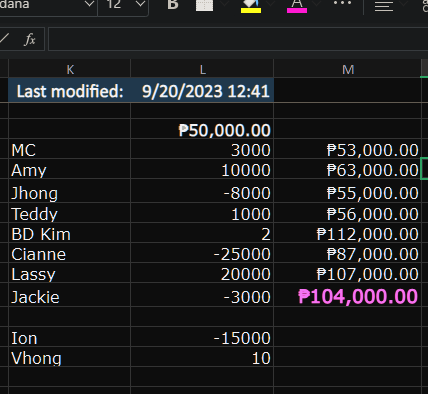Select column L header

coord(202,69)
